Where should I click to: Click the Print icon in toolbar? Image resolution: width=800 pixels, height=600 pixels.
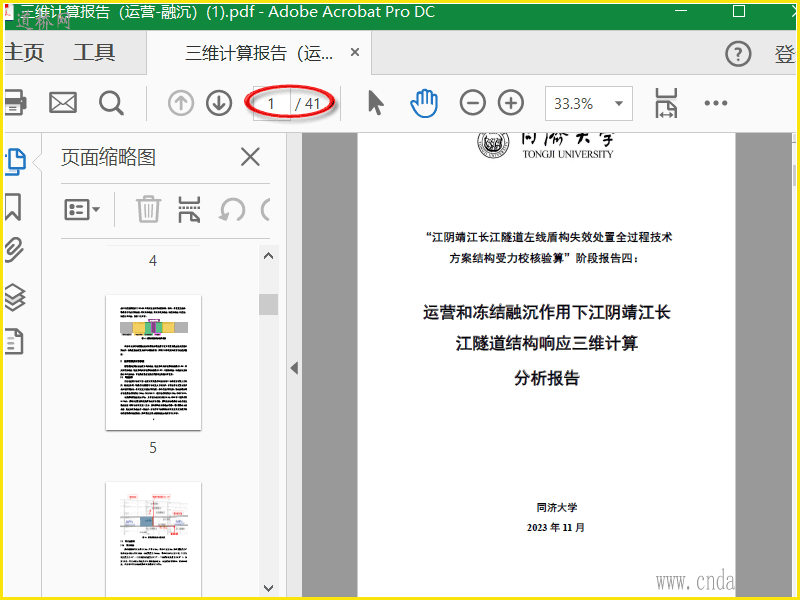14,103
